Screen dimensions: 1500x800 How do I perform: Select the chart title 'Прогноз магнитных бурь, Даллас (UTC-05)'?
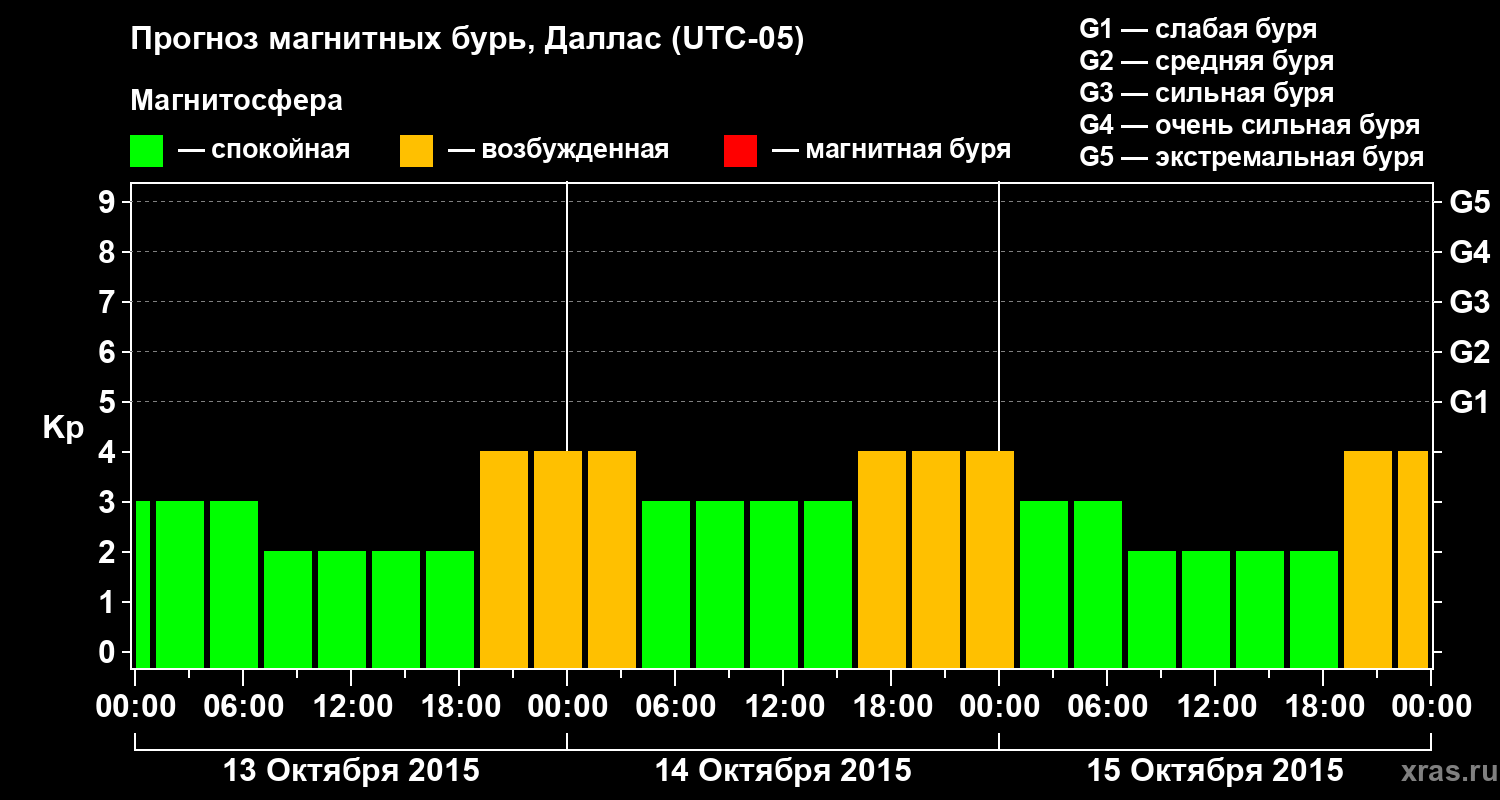click(467, 40)
